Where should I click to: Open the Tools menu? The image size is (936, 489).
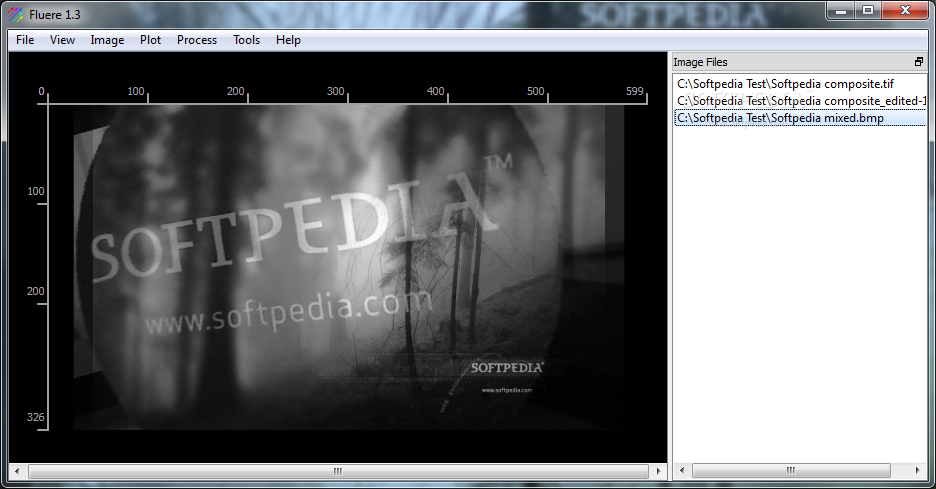pyautogui.click(x=247, y=40)
